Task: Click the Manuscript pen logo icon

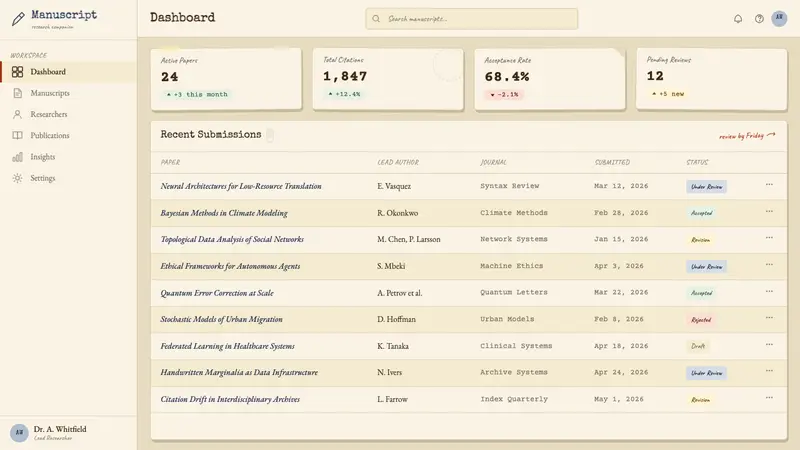Action: pyautogui.click(x=18, y=19)
